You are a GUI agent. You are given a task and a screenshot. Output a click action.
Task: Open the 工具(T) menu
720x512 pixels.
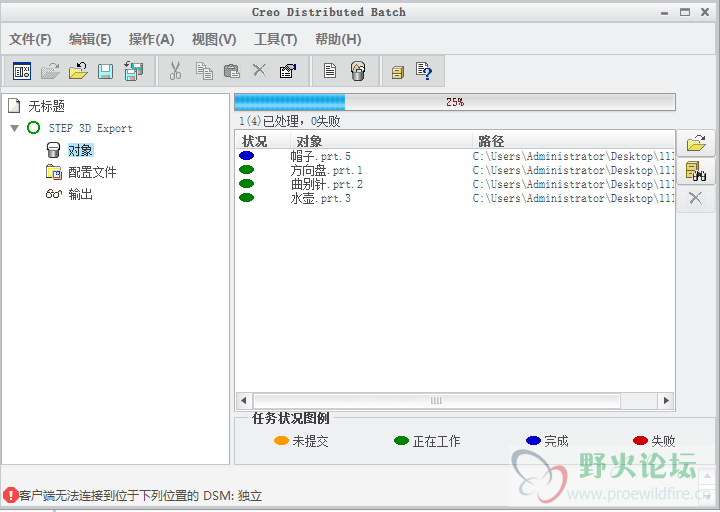(x=276, y=39)
